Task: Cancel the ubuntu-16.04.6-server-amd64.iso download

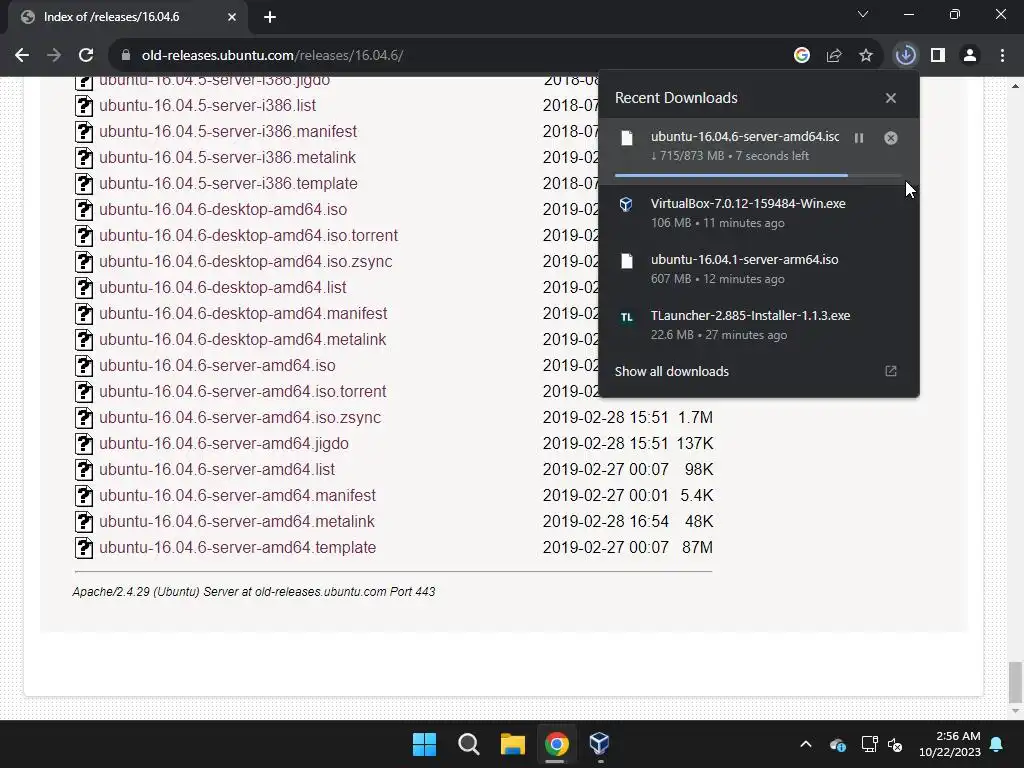Action: [891, 138]
